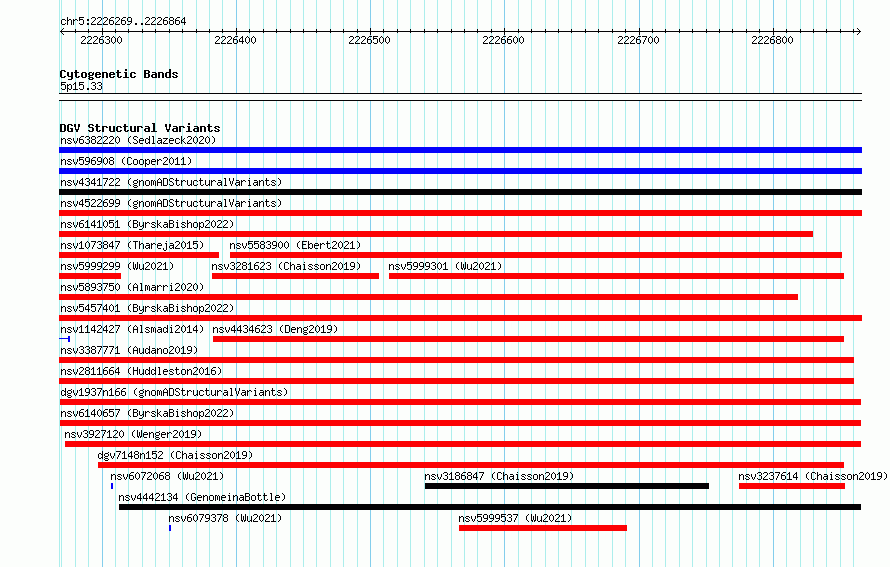Click nsv3927120 (Wenger2019) variant label

click(x=133, y=434)
